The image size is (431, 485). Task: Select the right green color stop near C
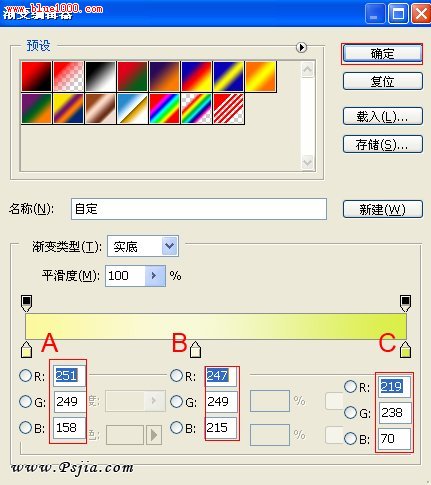coord(405,350)
